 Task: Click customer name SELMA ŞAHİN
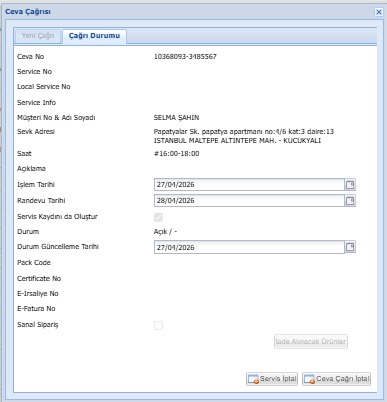(x=176, y=118)
